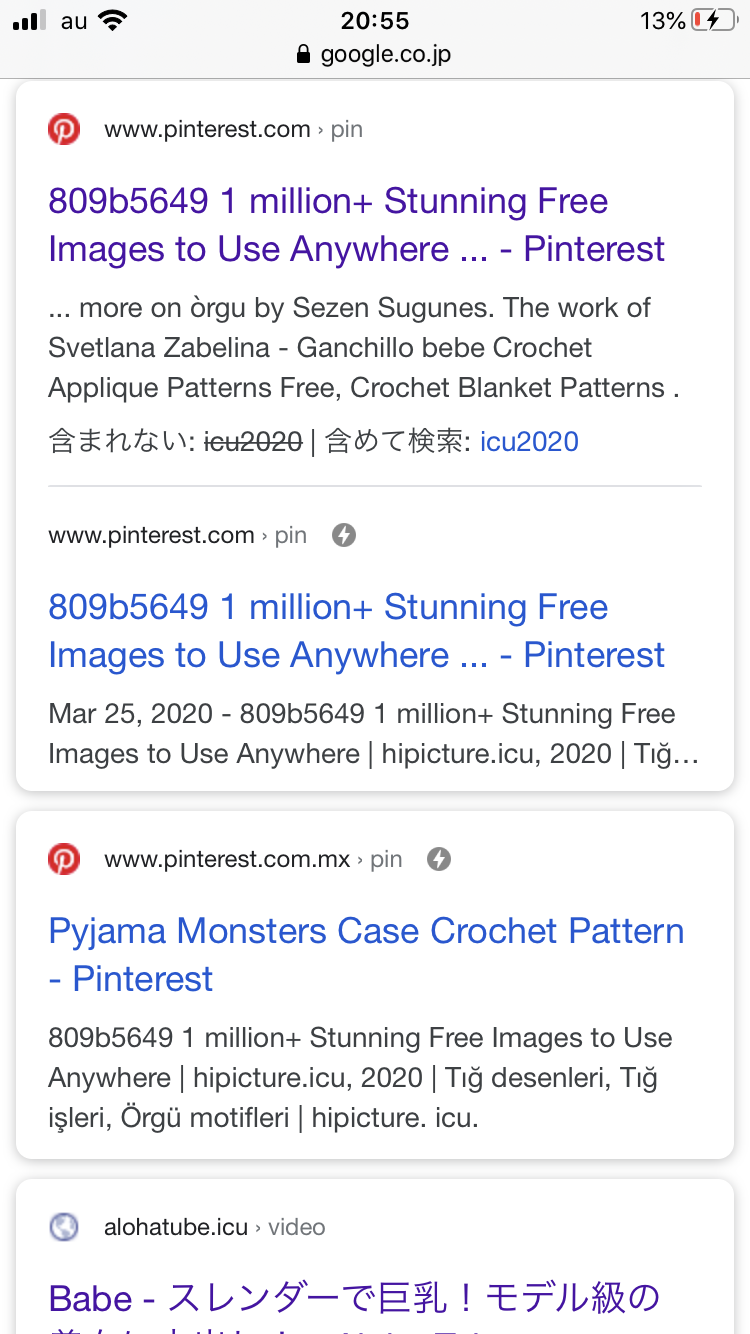Tap the www.pinterest.com › pin breadcrumb at top
The height and width of the screenshot is (1334, 750).
pyautogui.click(x=233, y=129)
